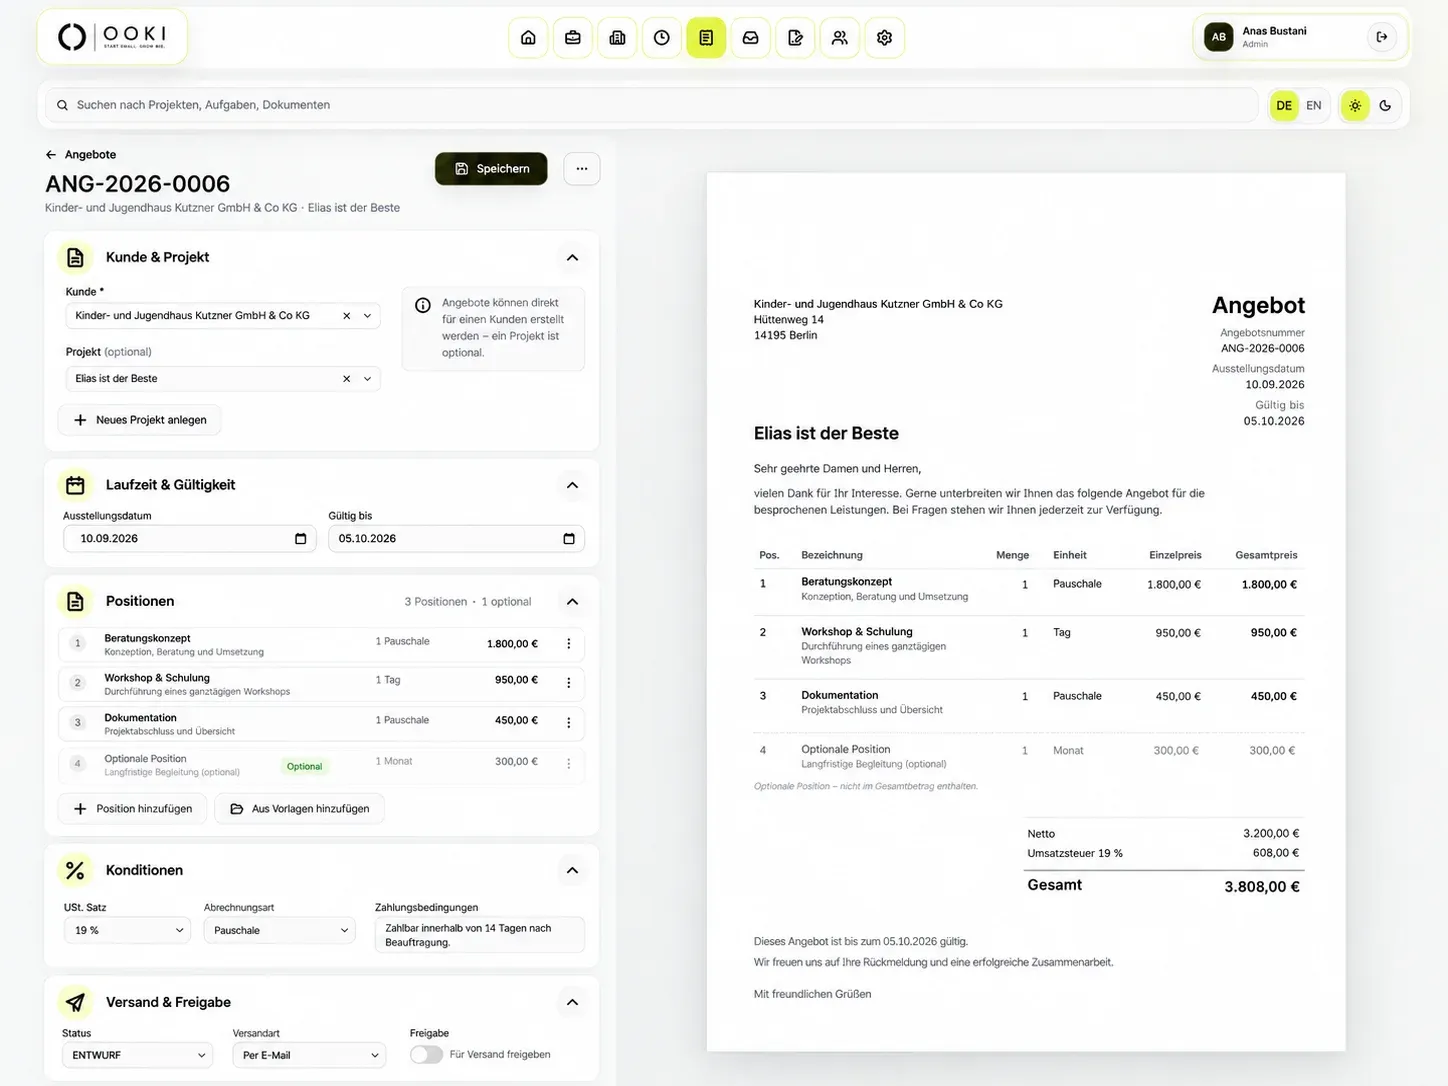Open the clock time tracking icon
This screenshot has width=1448, height=1086.
point(662,38)
